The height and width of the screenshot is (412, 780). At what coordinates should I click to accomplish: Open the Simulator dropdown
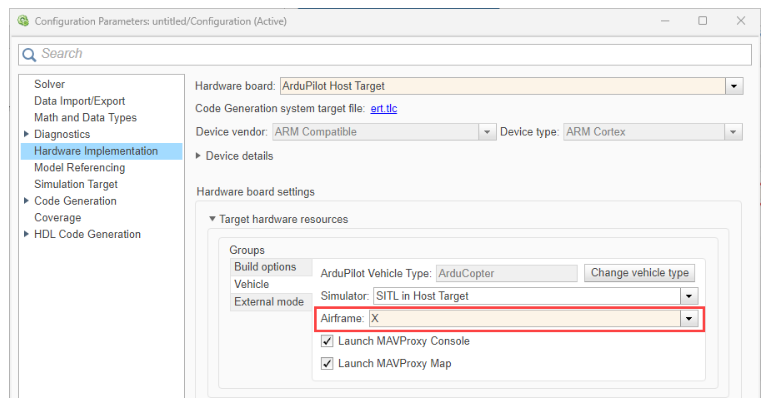[x=687, y=296]
